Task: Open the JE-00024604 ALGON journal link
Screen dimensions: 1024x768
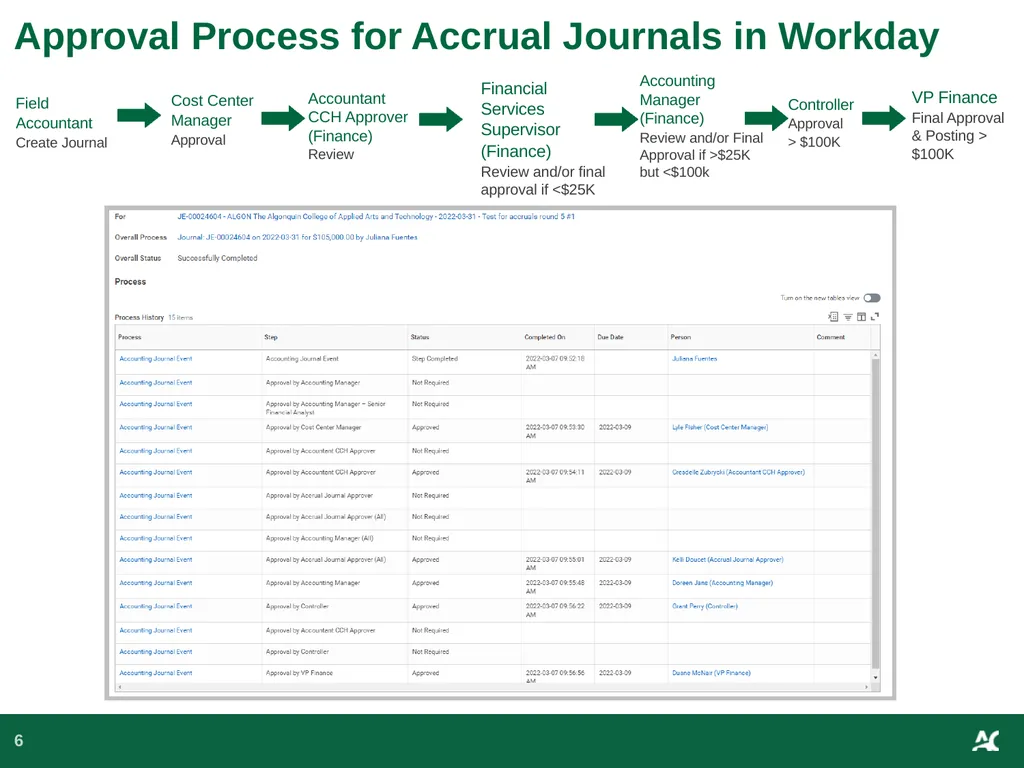Action: click(376, 216)
